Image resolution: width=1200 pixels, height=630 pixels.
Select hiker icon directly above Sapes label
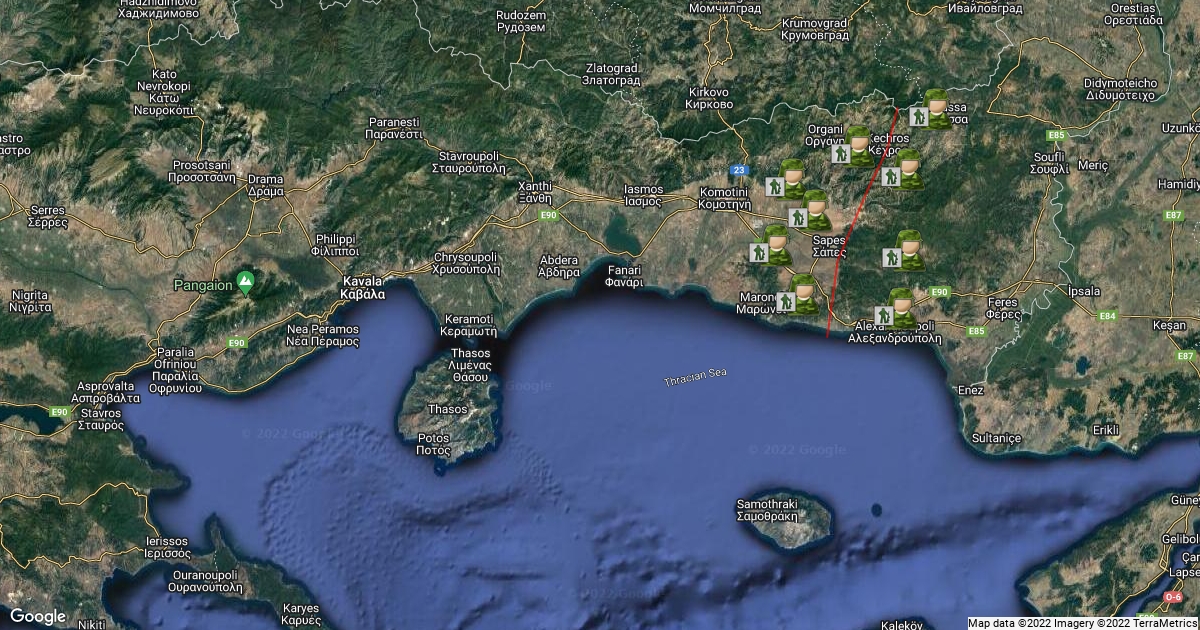tap(797, 218)
